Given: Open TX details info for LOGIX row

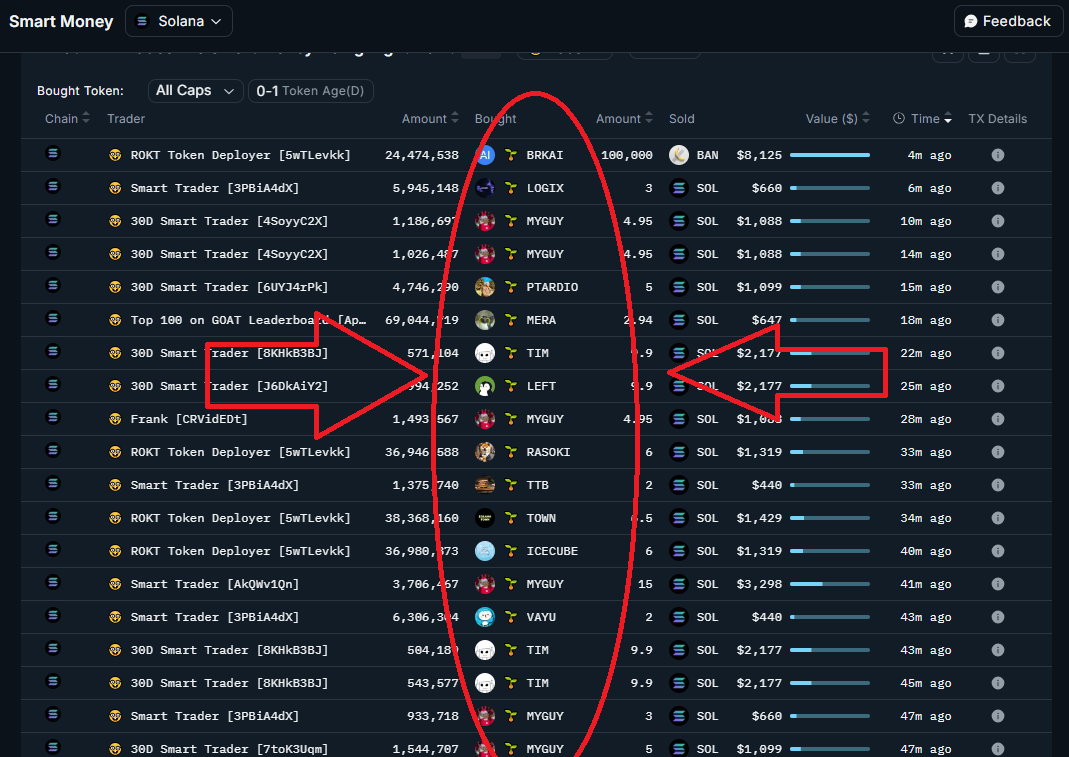Looking at the screenshot, I should (997, 188).
